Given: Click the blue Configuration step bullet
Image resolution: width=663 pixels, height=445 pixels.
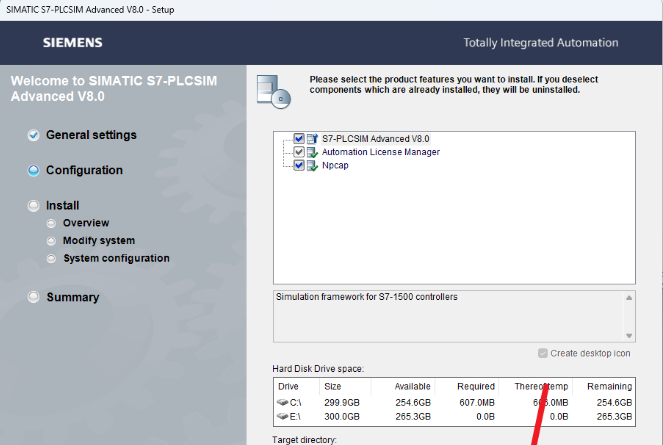Looking at the screenshot, I should pos(34,171).
